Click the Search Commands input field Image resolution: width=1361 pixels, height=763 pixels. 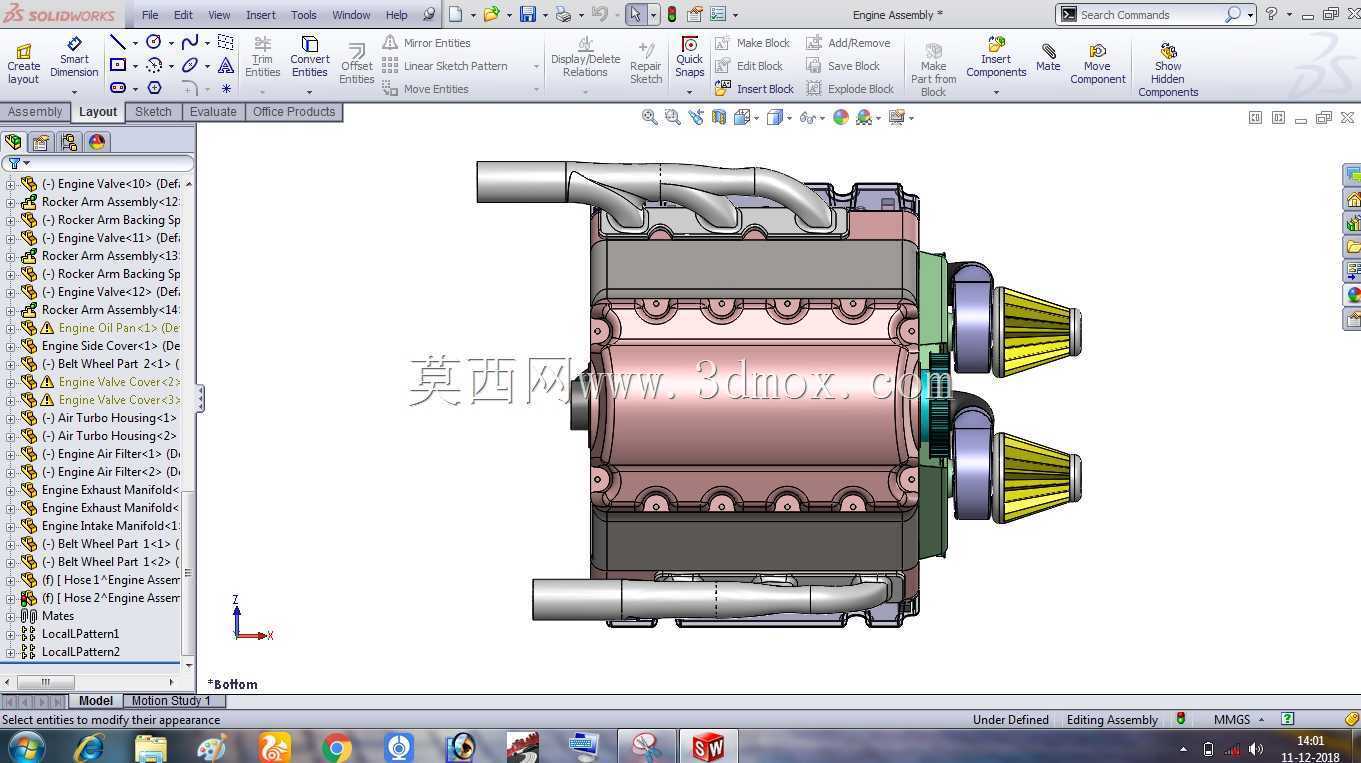point(1150,15)
